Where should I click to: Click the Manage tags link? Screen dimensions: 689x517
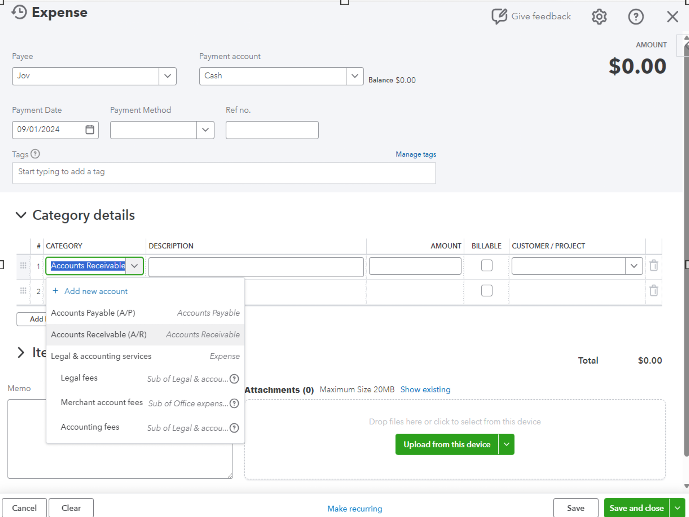(416, 154)
